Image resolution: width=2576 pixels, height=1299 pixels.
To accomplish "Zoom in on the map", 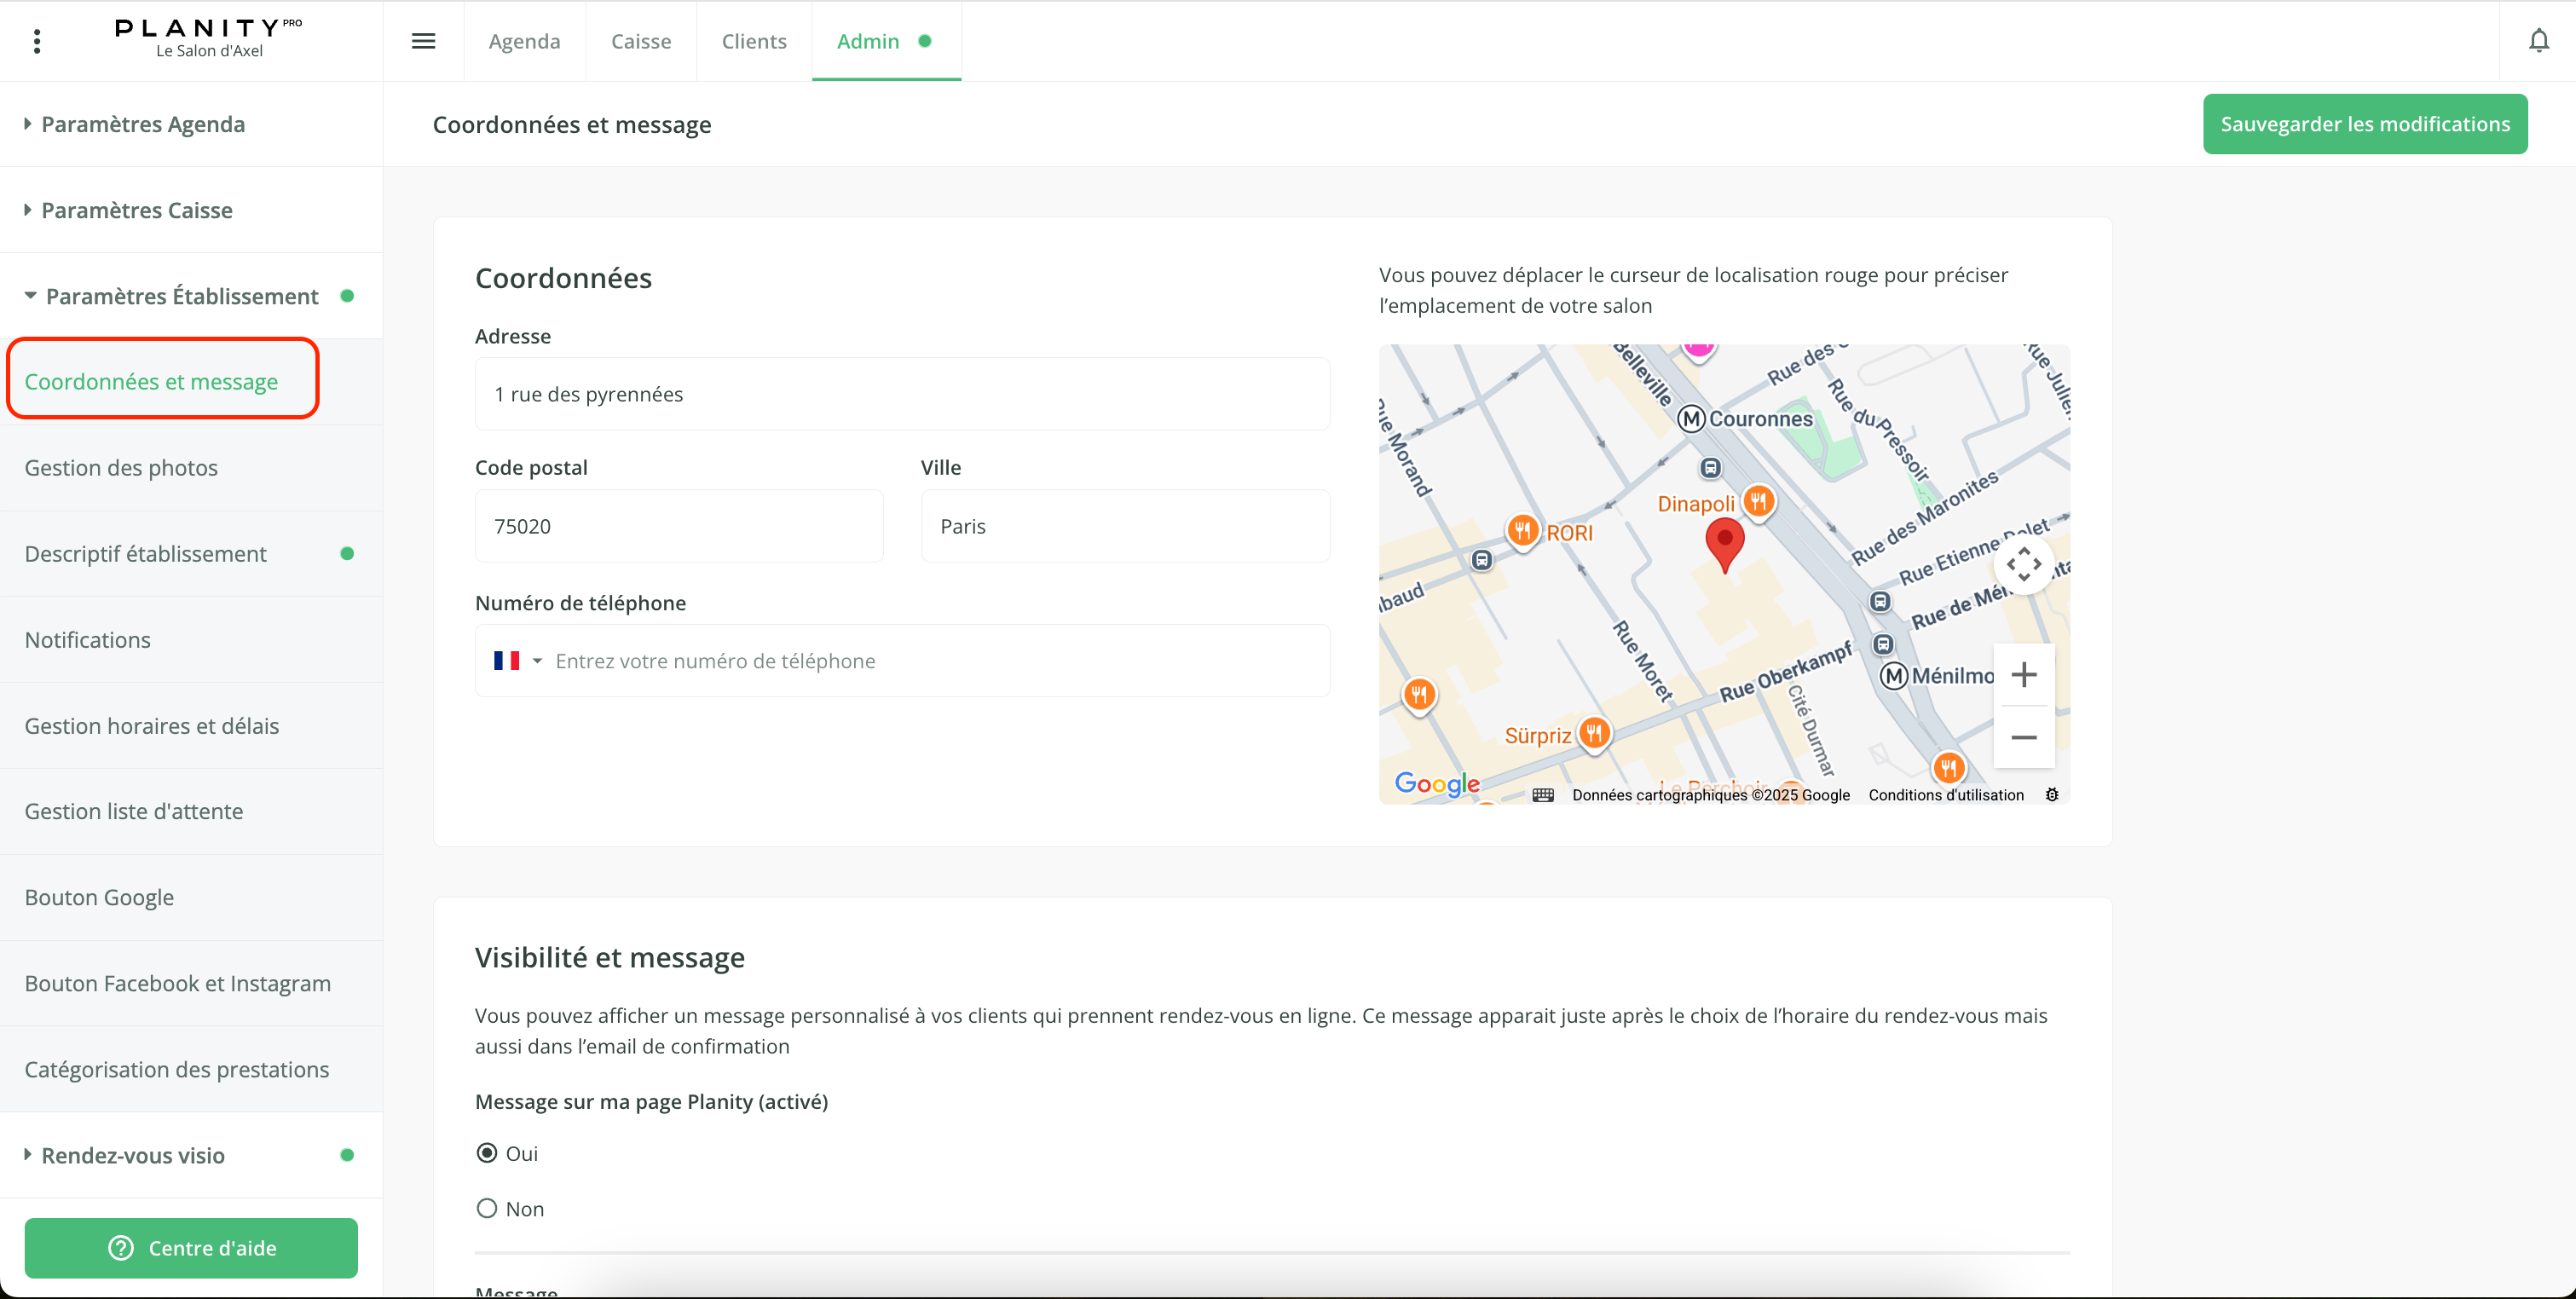I will click(2023, 675).
